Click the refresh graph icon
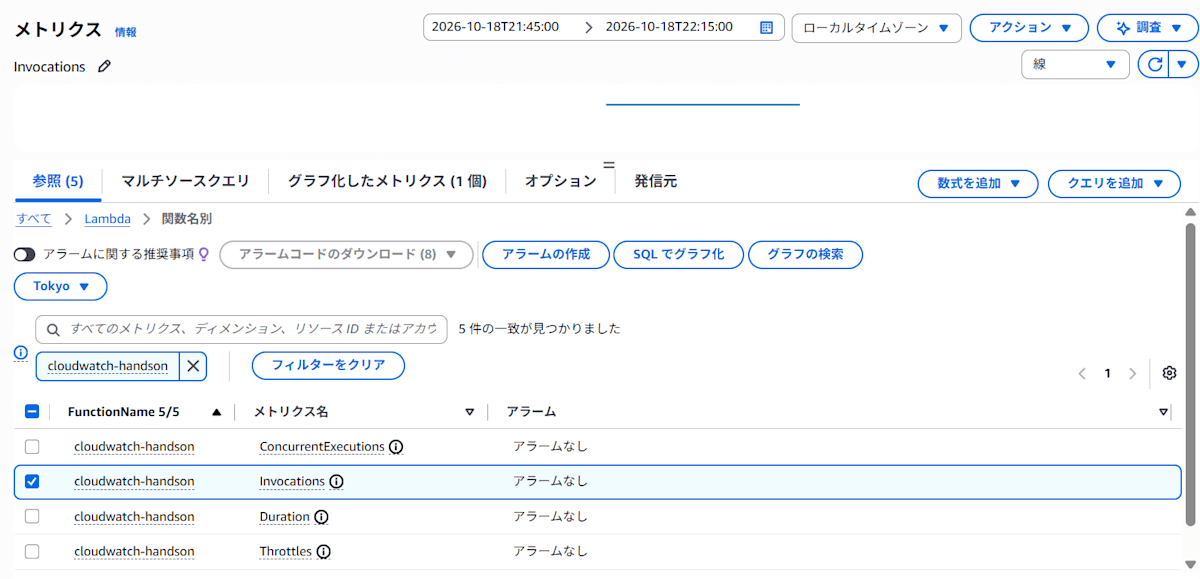 click(x=1155, y=64)
